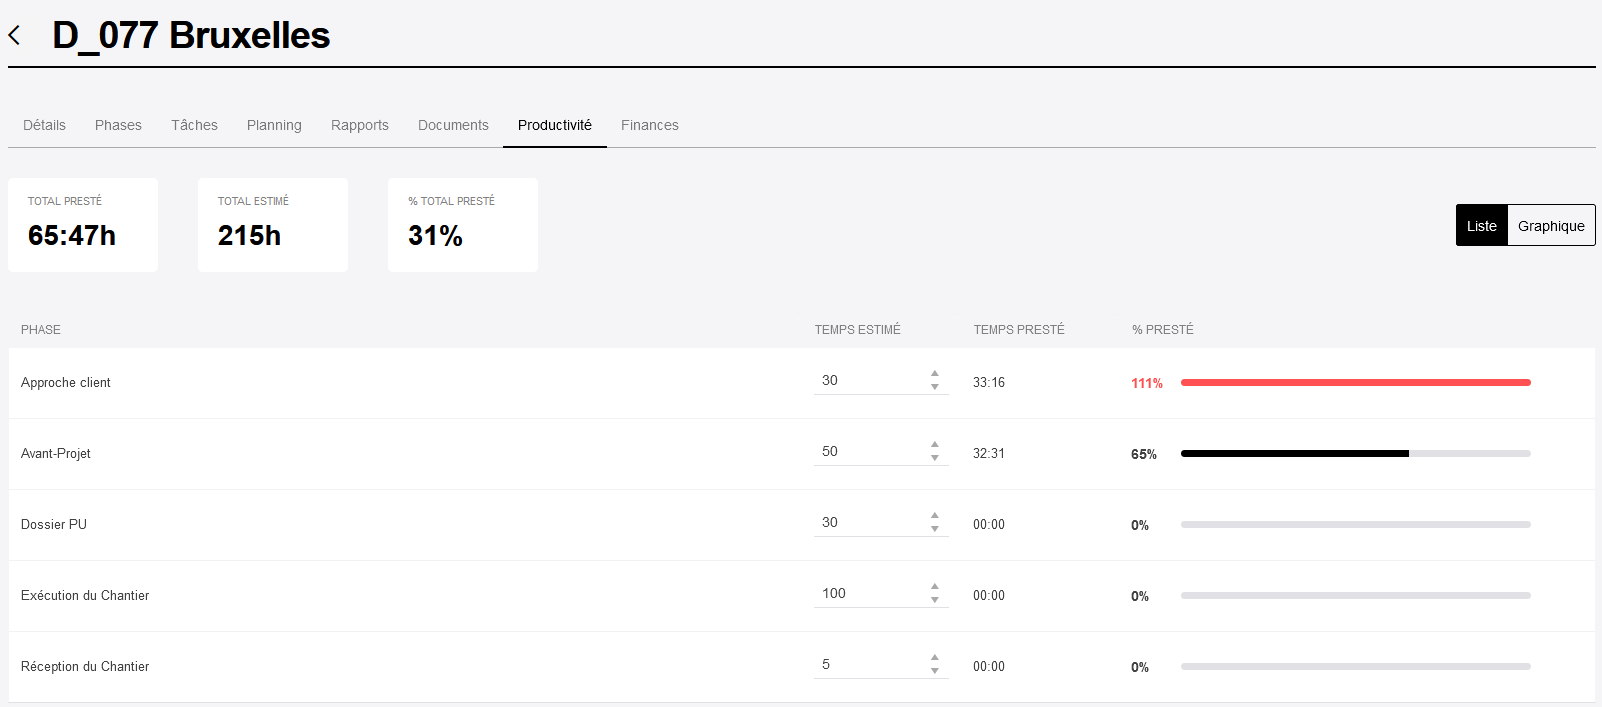Click the Dossier PU empty progress bar
The height and width of the screenshot is (707, 1602).
pos(1355,524)
